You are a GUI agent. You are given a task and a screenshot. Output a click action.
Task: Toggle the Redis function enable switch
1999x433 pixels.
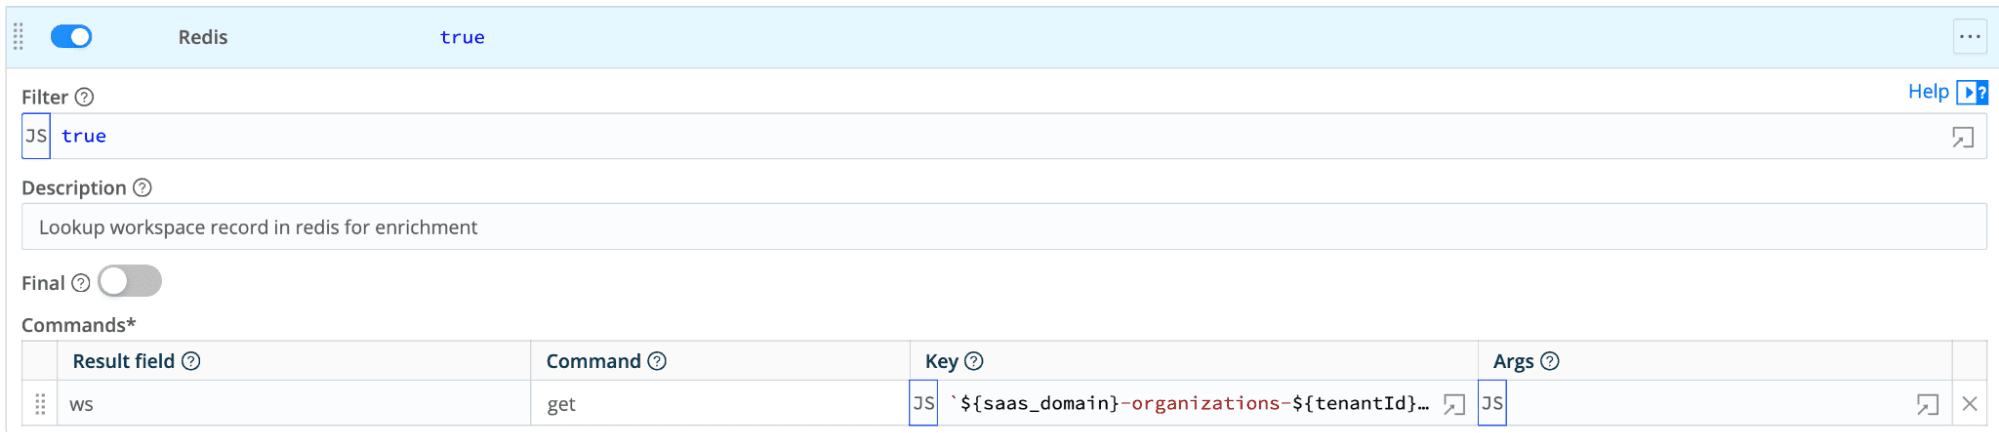pos(71,37)
